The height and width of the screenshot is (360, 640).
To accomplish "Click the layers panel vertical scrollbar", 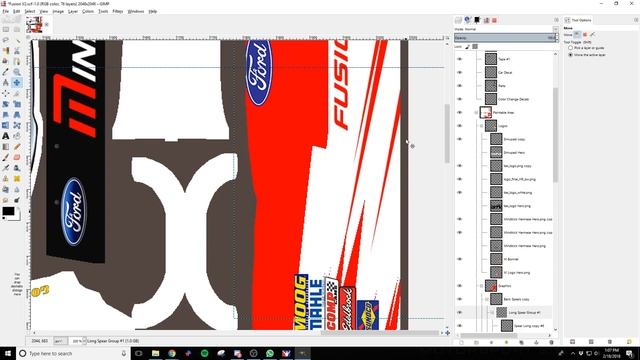I will (x=555, y=135).
